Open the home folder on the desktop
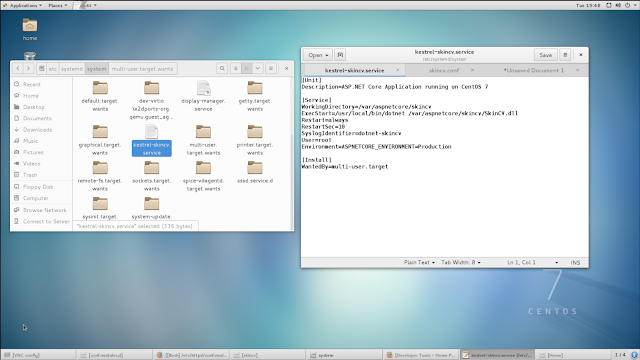The height and width of the screenshot is (360, 640). 29,29
